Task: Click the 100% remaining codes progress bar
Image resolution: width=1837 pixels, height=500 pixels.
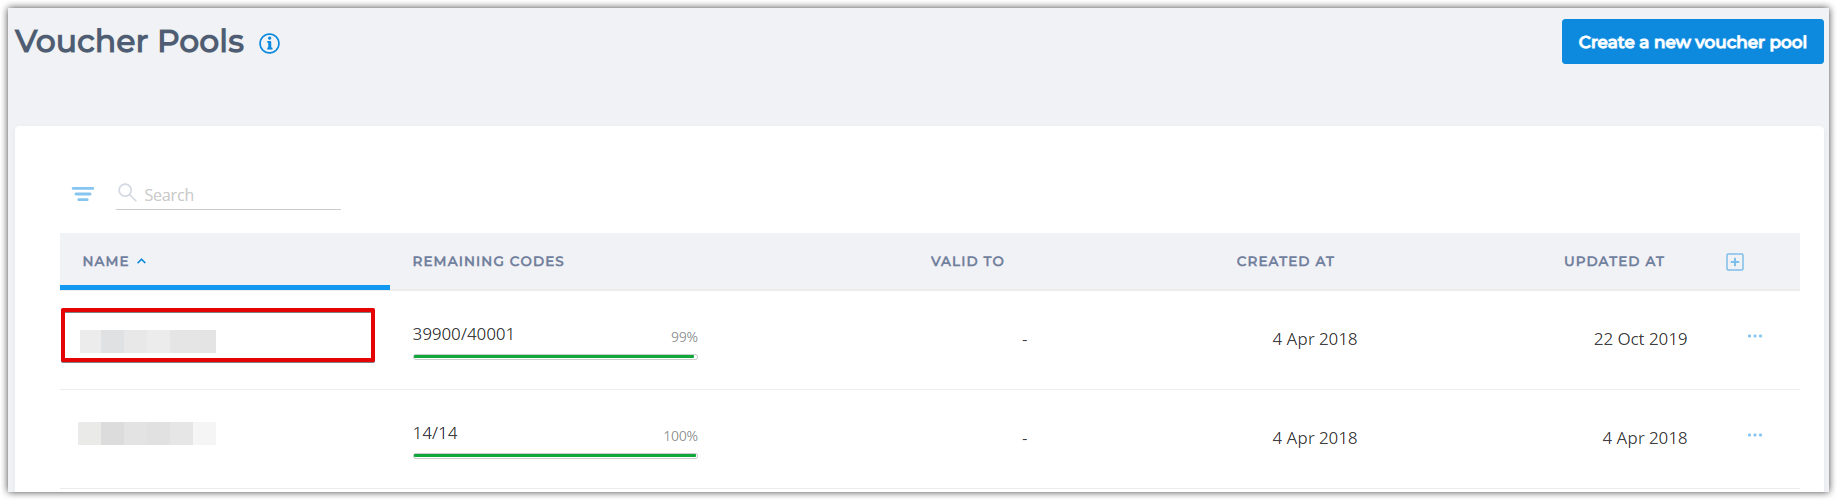Action: [555, 455]
